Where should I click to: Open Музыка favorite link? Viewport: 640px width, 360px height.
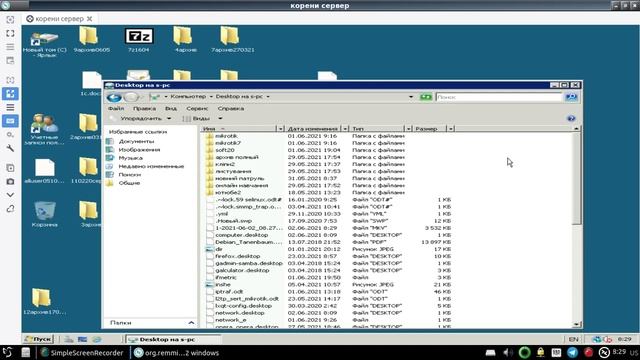point(130,158)
